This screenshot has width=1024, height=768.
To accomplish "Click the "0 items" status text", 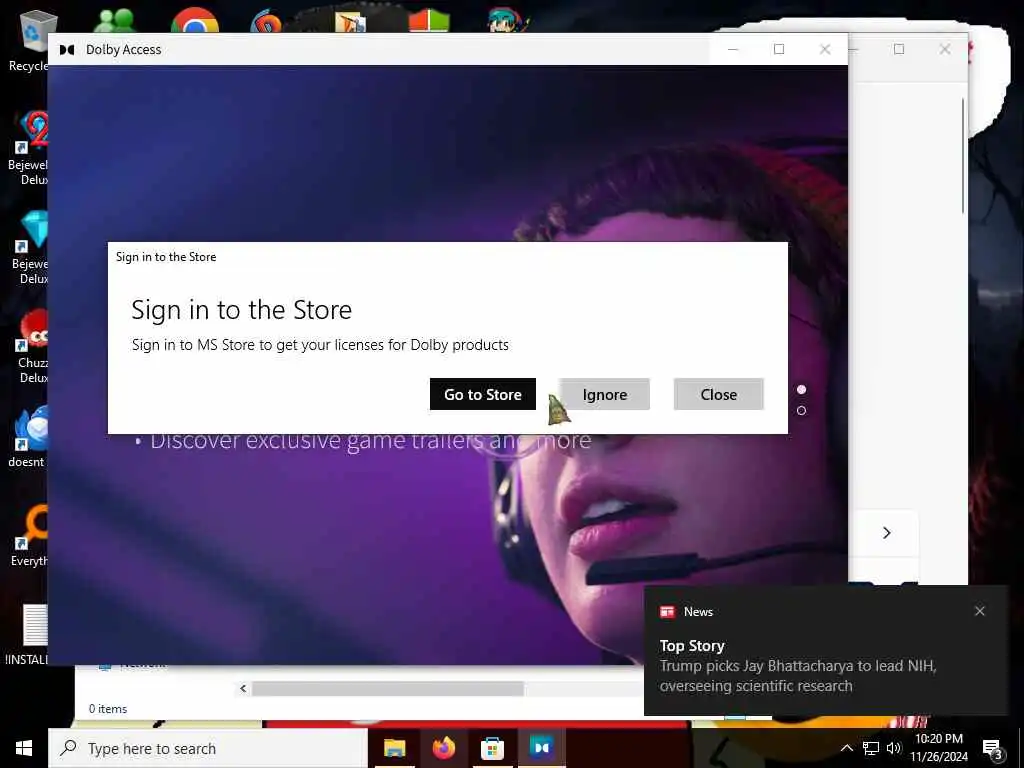I will pos(108,709).
